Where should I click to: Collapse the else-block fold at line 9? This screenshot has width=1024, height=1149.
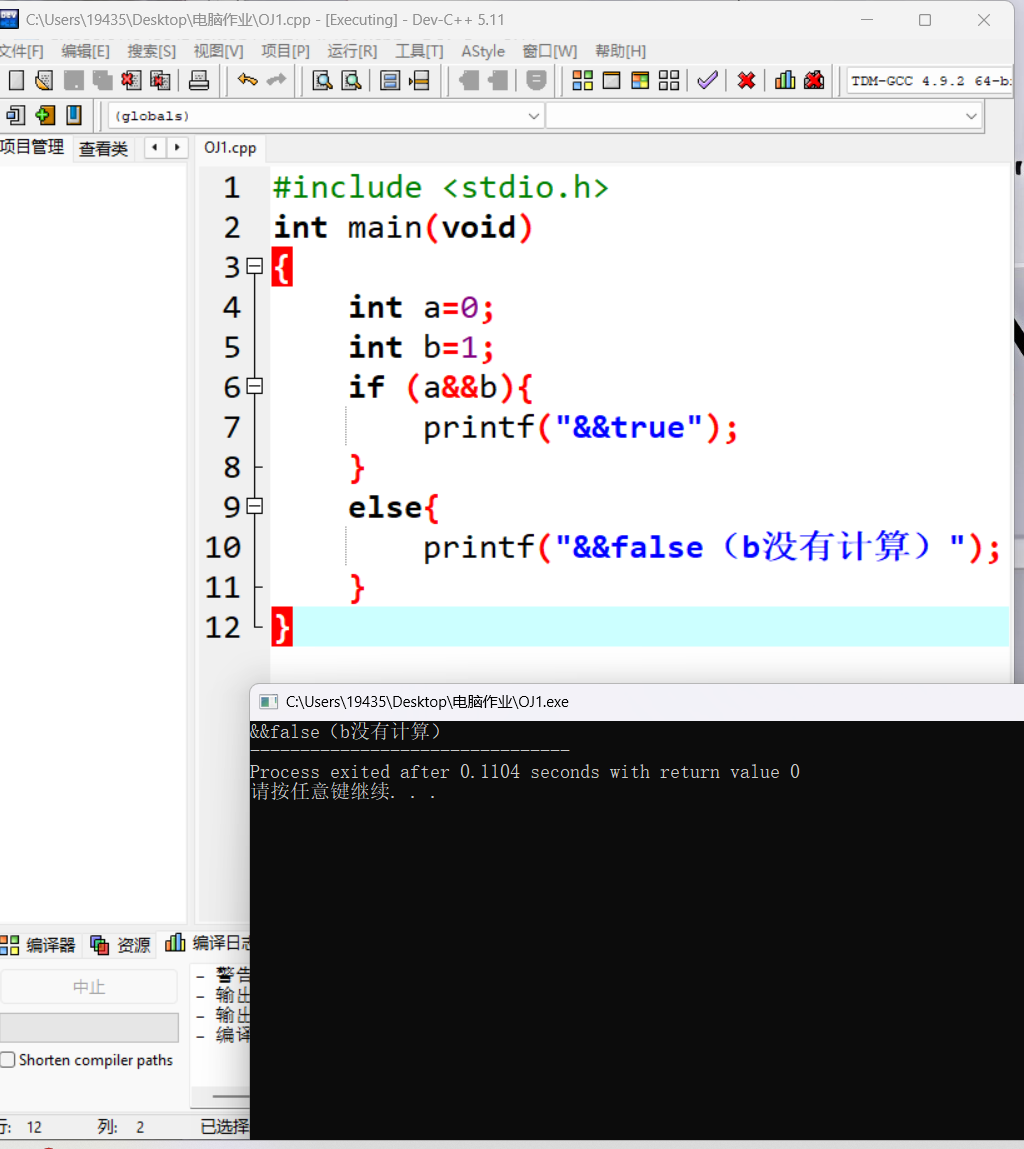click(254, 506)
